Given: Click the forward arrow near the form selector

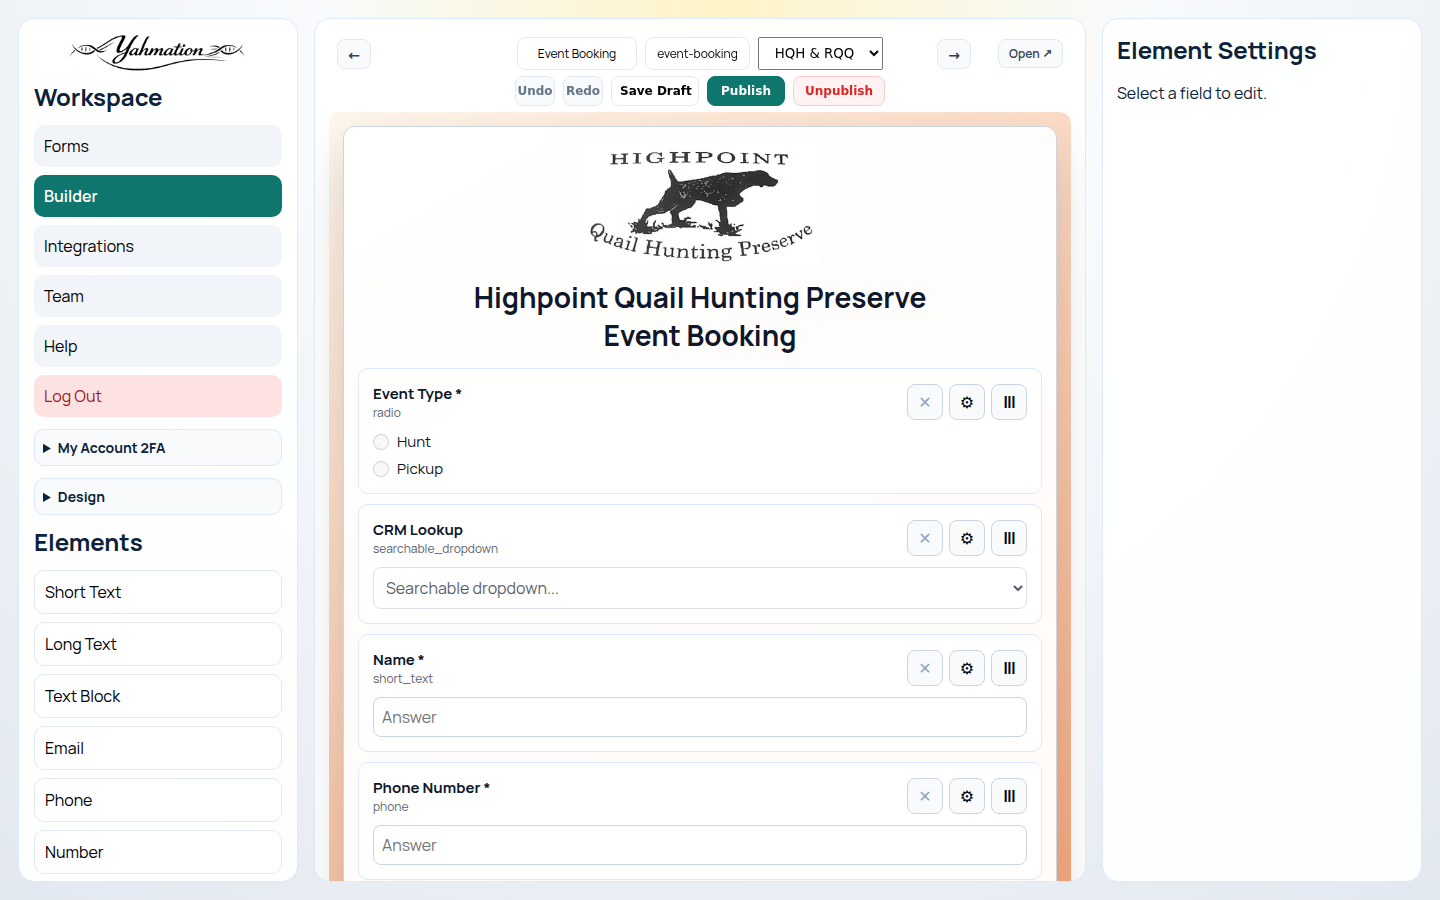Looking at the screenshot, I should pos(953,54).
